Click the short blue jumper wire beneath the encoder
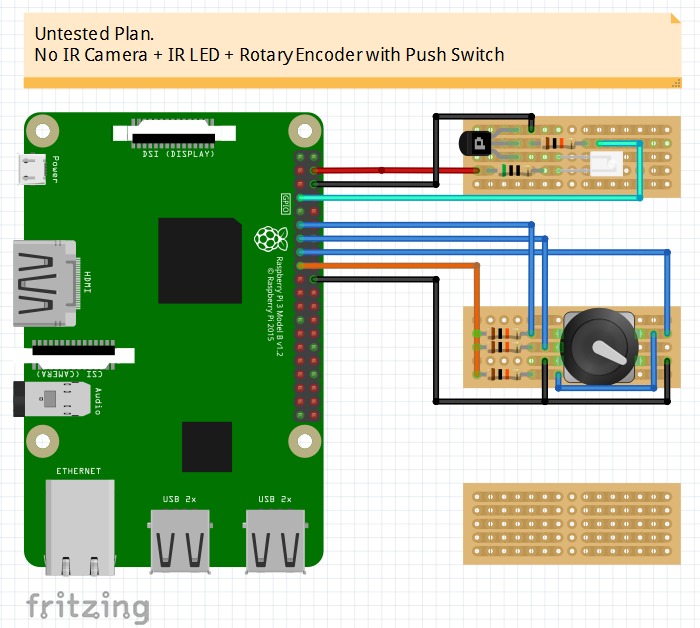 click(x=606, y=388)
